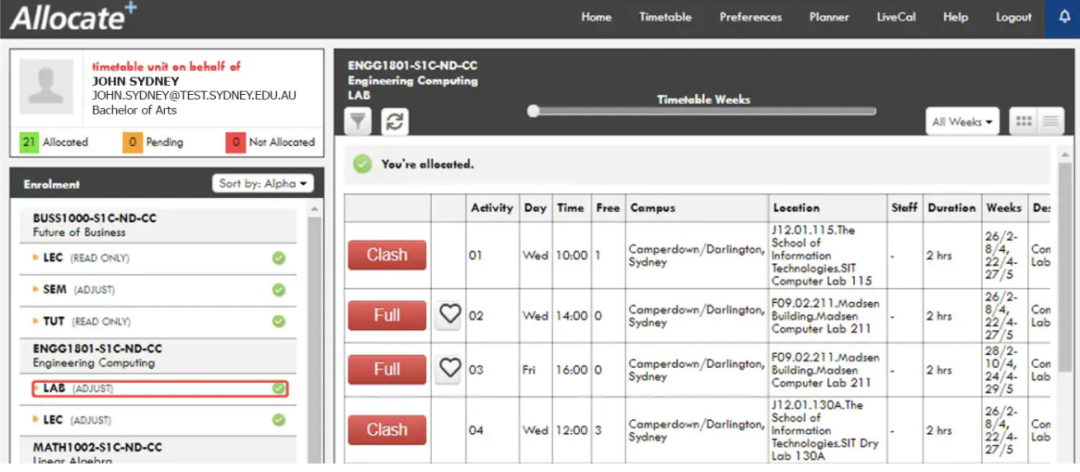
Task: Expand BUSS1000 LEC (Read Only) row
Action: (x=158, y=258)
